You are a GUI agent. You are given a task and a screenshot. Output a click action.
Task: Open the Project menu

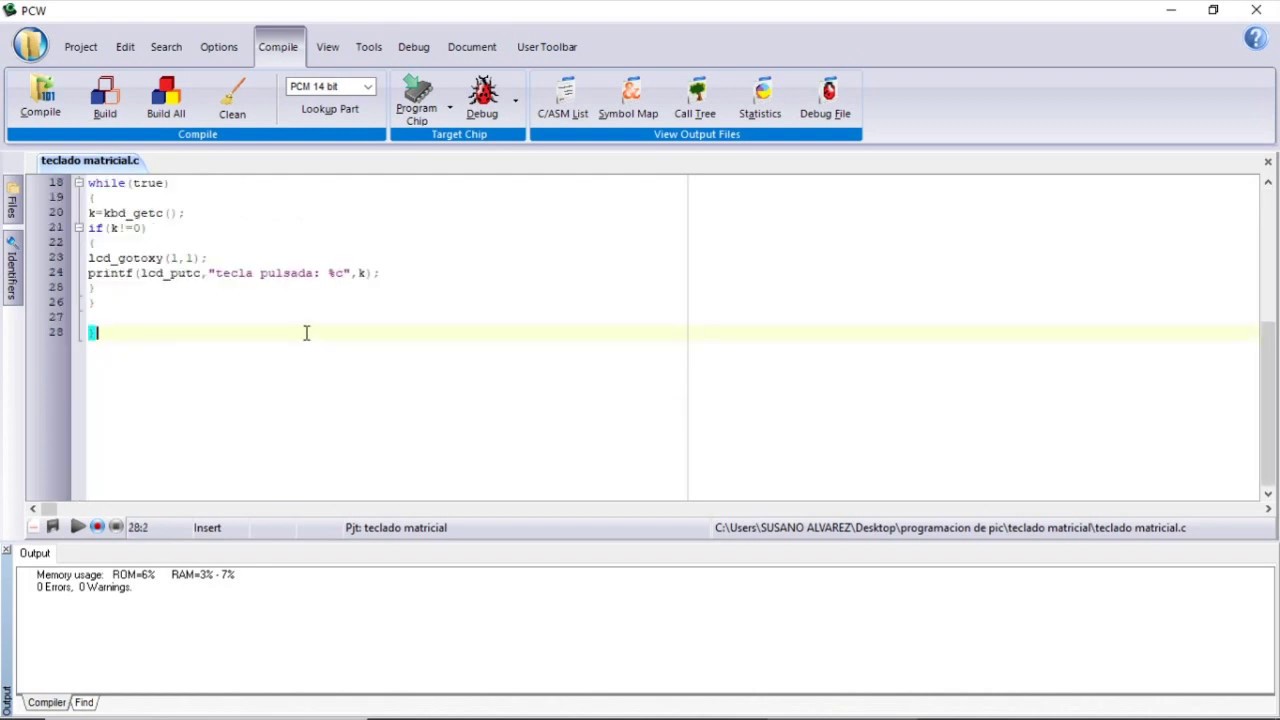click(81, 47)
